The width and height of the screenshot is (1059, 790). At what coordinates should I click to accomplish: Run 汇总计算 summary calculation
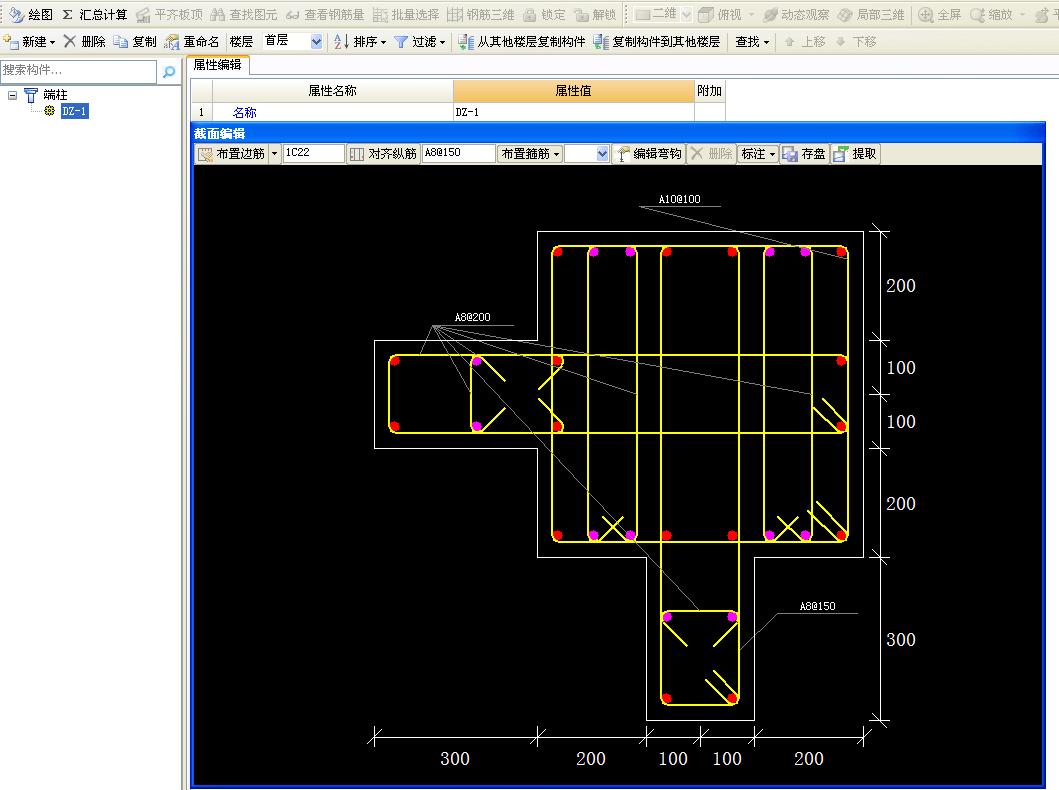pos(95,14)
